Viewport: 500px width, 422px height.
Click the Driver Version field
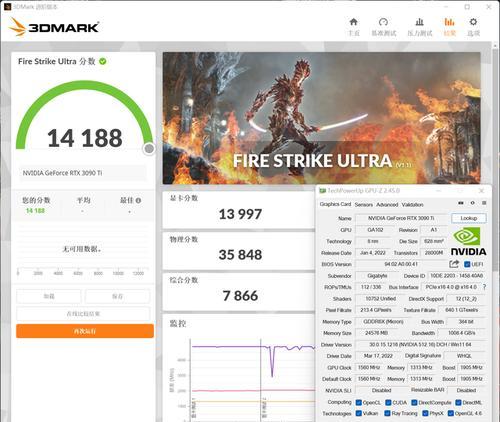point(420,344)
